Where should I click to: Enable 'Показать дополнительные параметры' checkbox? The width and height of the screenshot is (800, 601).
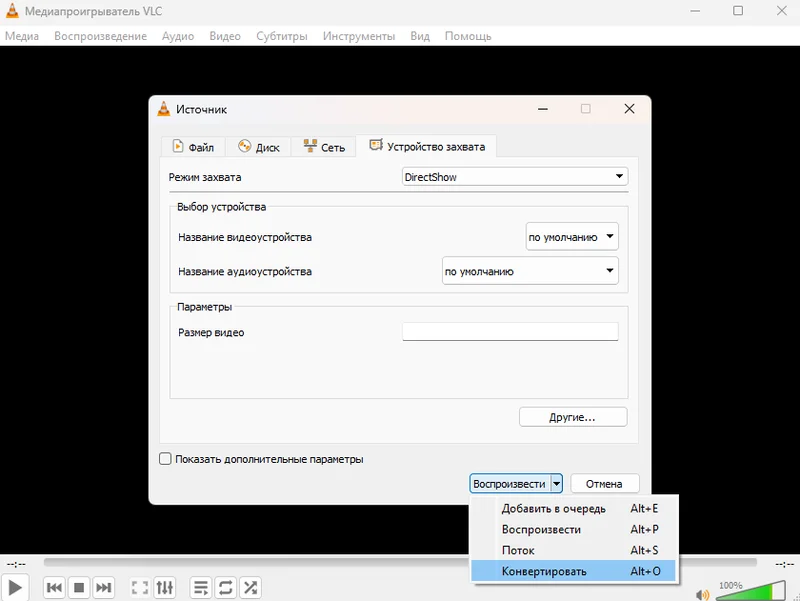click(x=166, y=459)
